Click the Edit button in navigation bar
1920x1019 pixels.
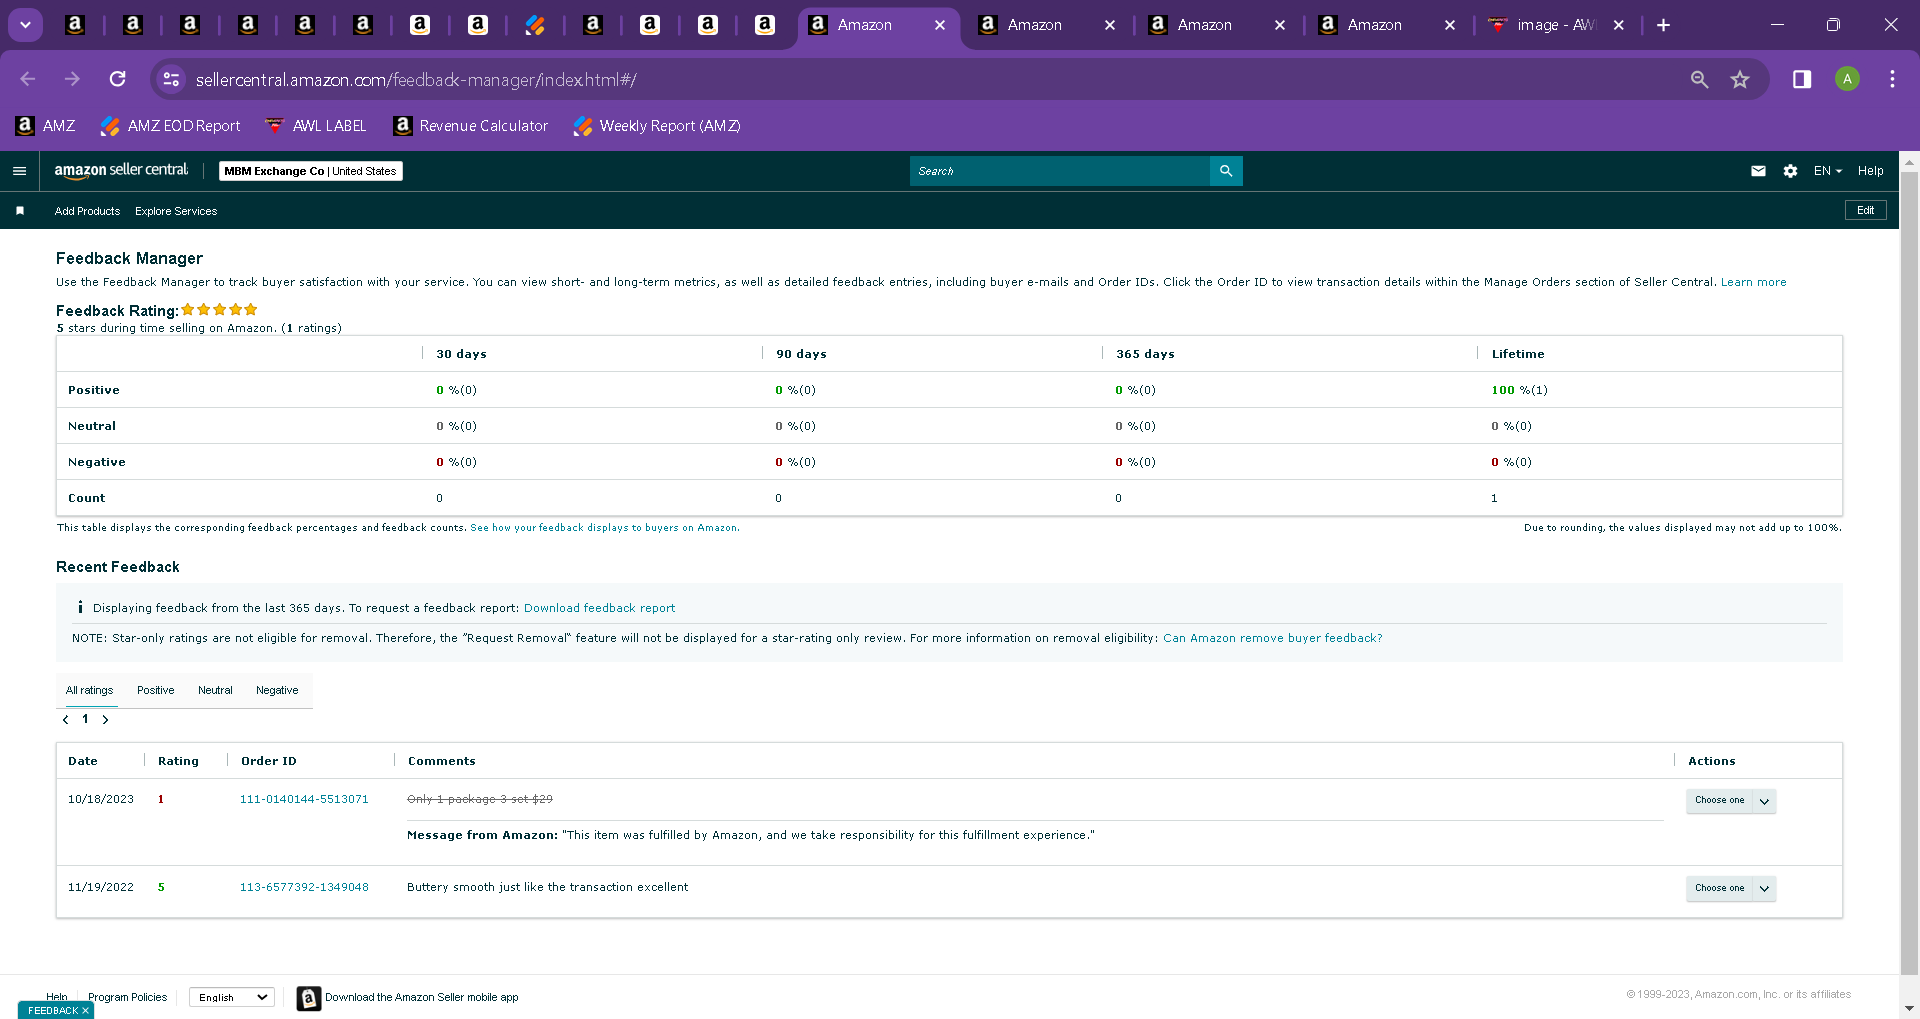point(1865,210)
